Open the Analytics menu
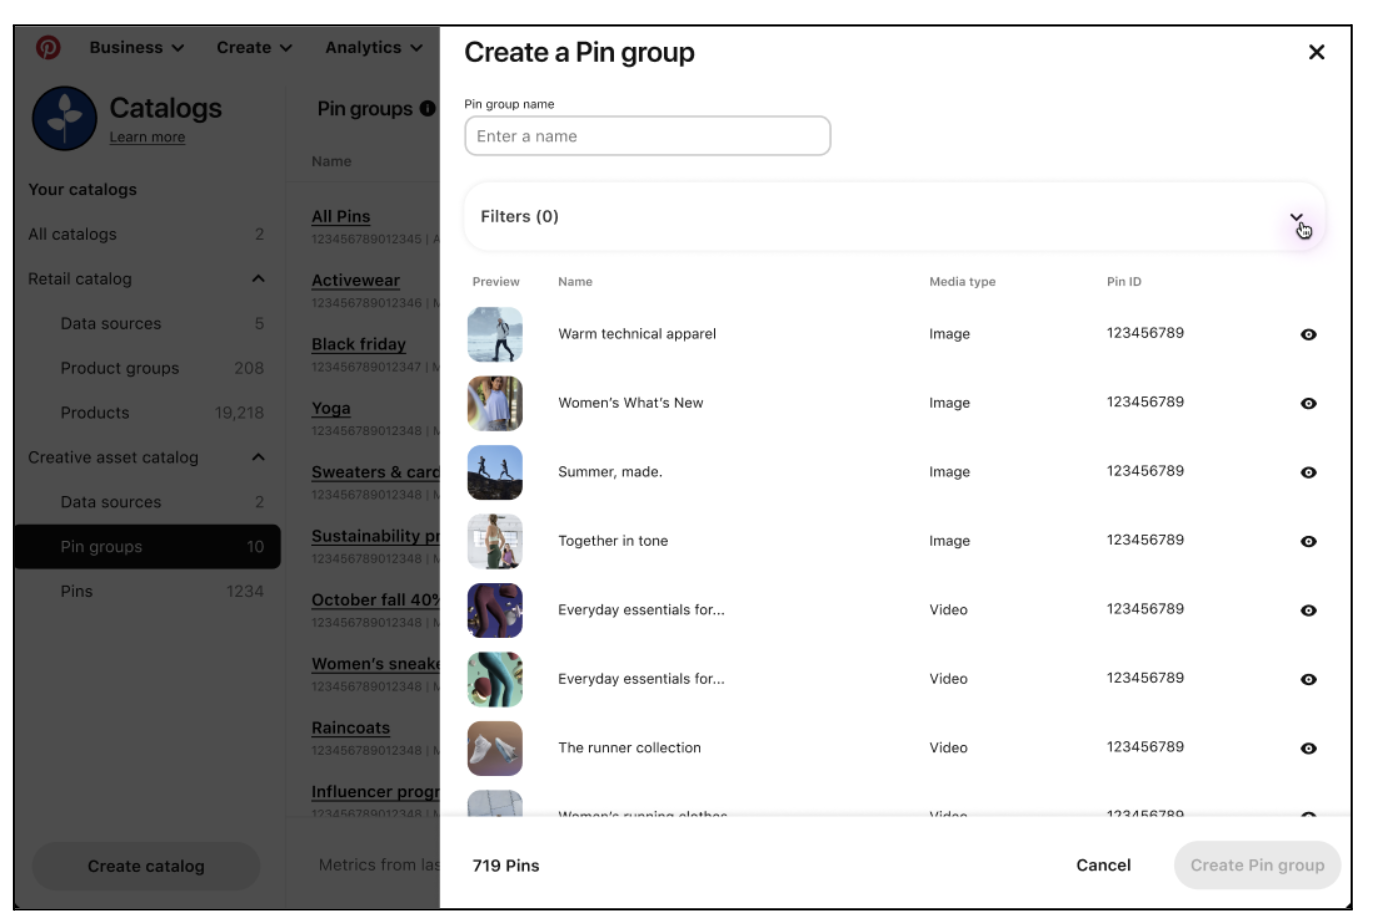This screenshot has height=922, width=1374. [x=373, y=47]
